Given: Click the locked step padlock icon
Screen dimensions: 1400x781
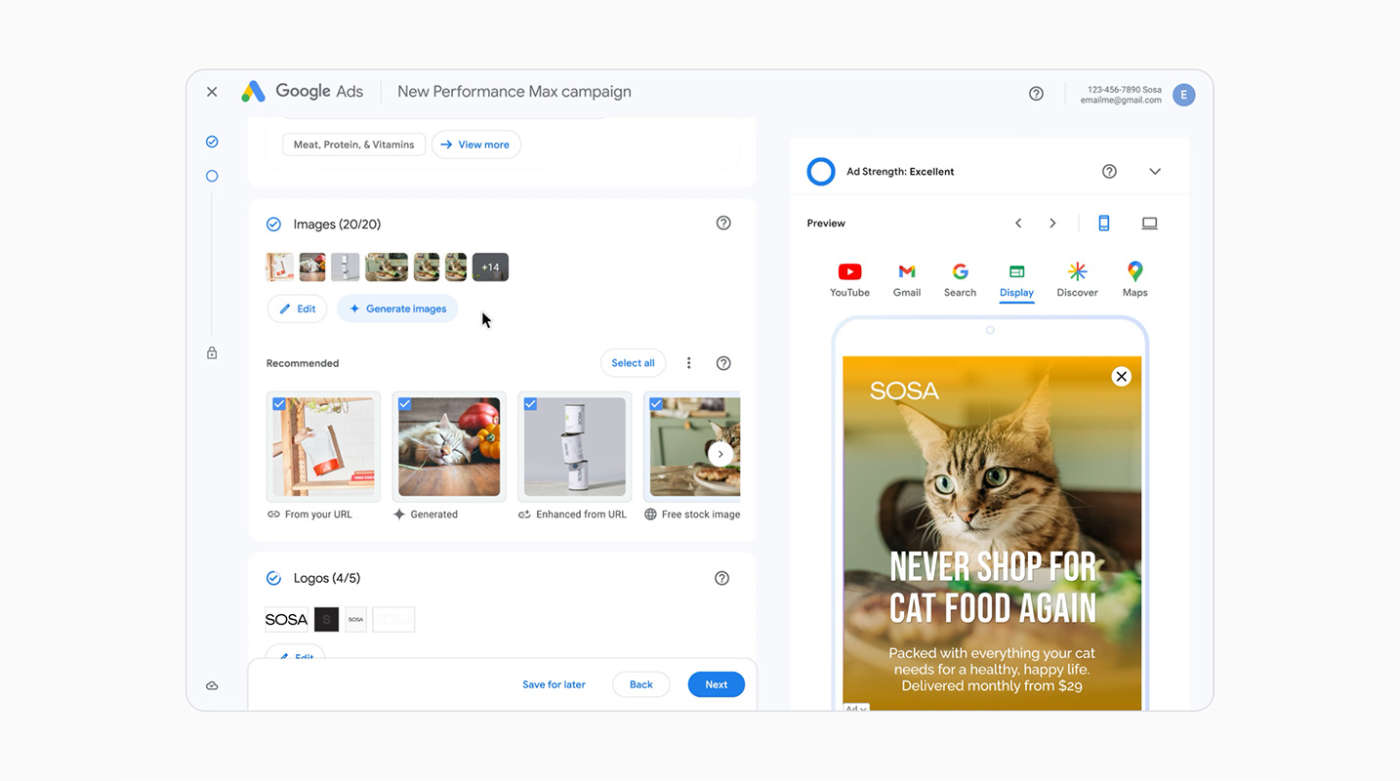Looking at the screenshot, I should tap(212, 353).
